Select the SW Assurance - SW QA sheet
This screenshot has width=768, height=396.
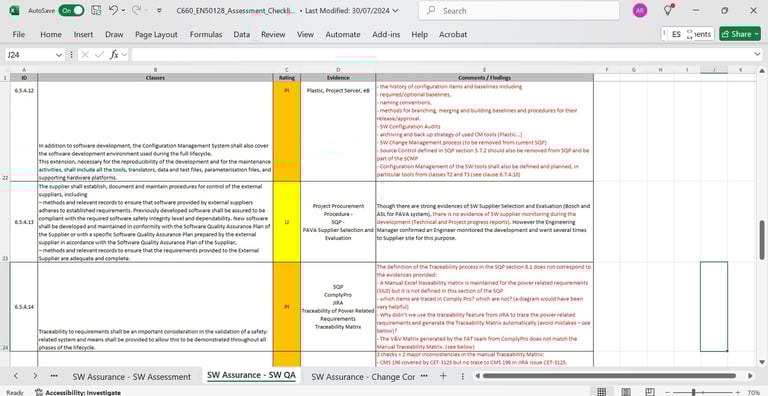(251, 375)
